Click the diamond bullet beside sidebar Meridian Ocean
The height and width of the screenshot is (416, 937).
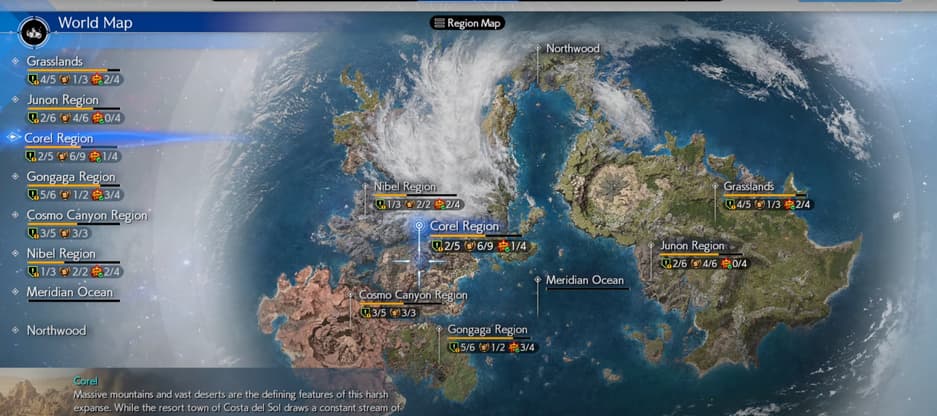15,292
